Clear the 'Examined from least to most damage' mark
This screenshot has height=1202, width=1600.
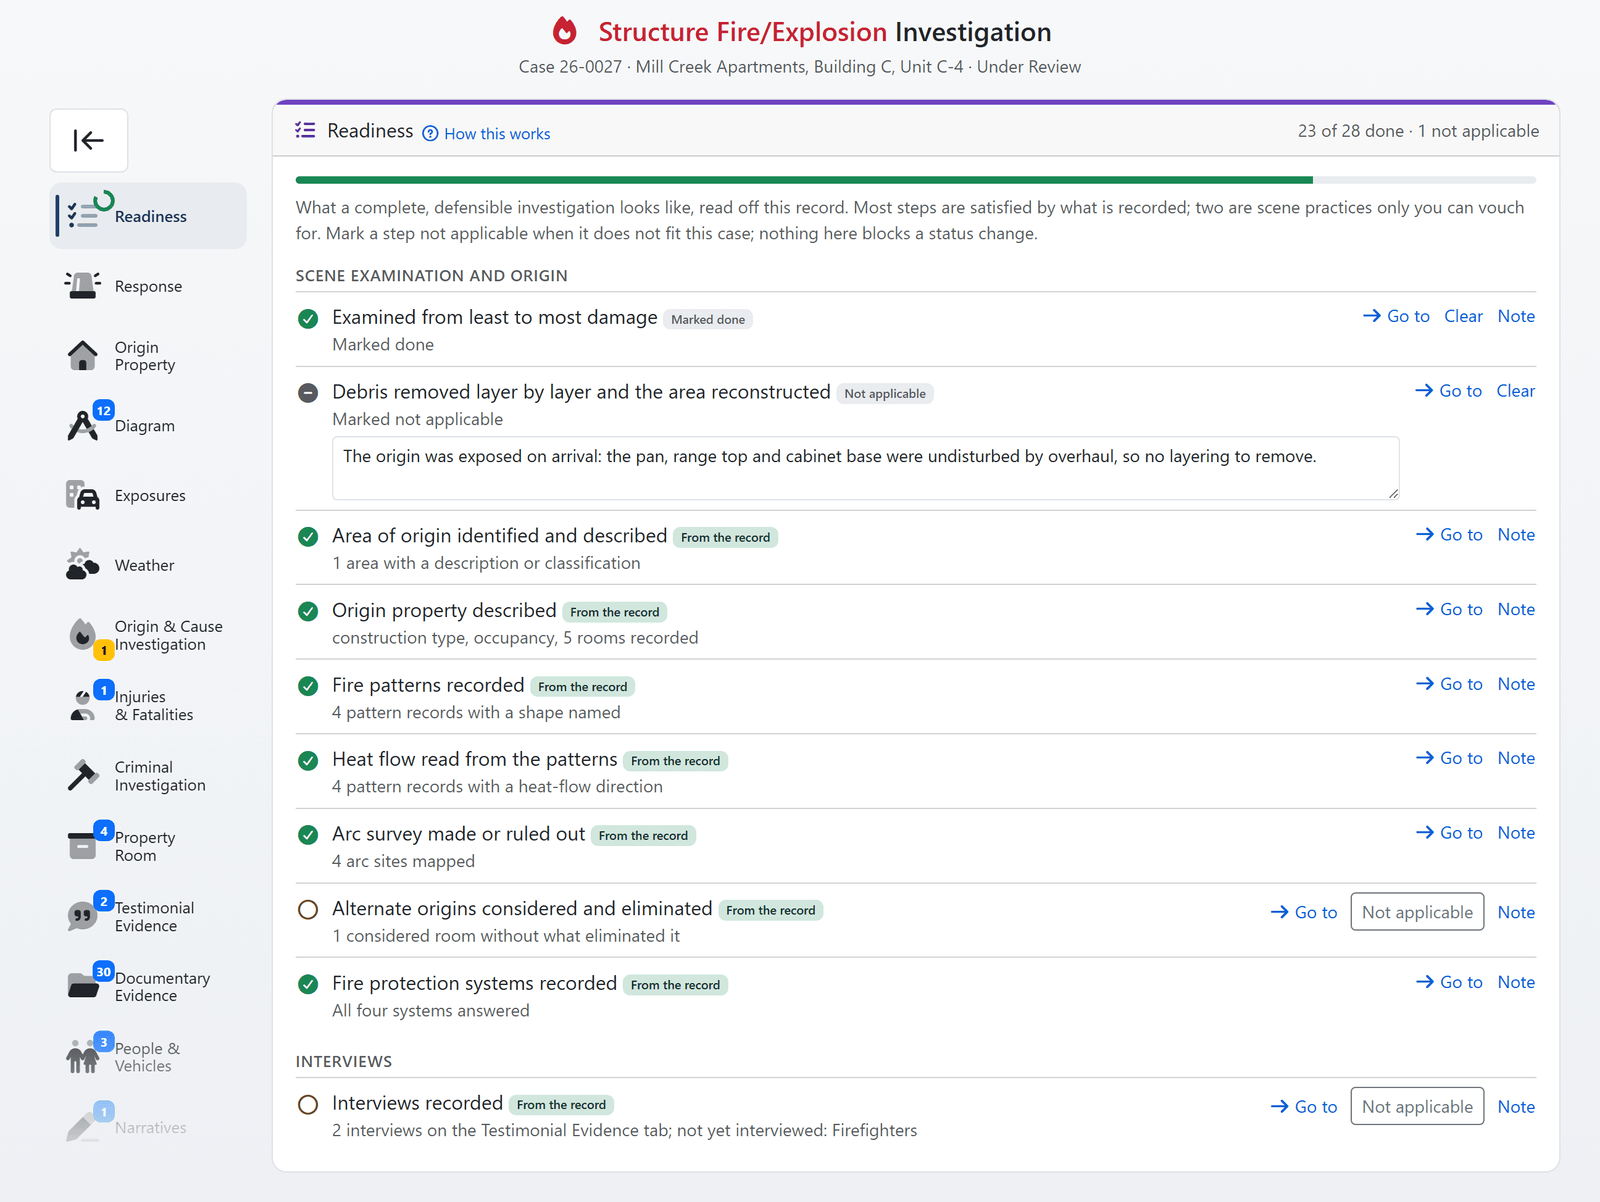(x=1463, y=316)
